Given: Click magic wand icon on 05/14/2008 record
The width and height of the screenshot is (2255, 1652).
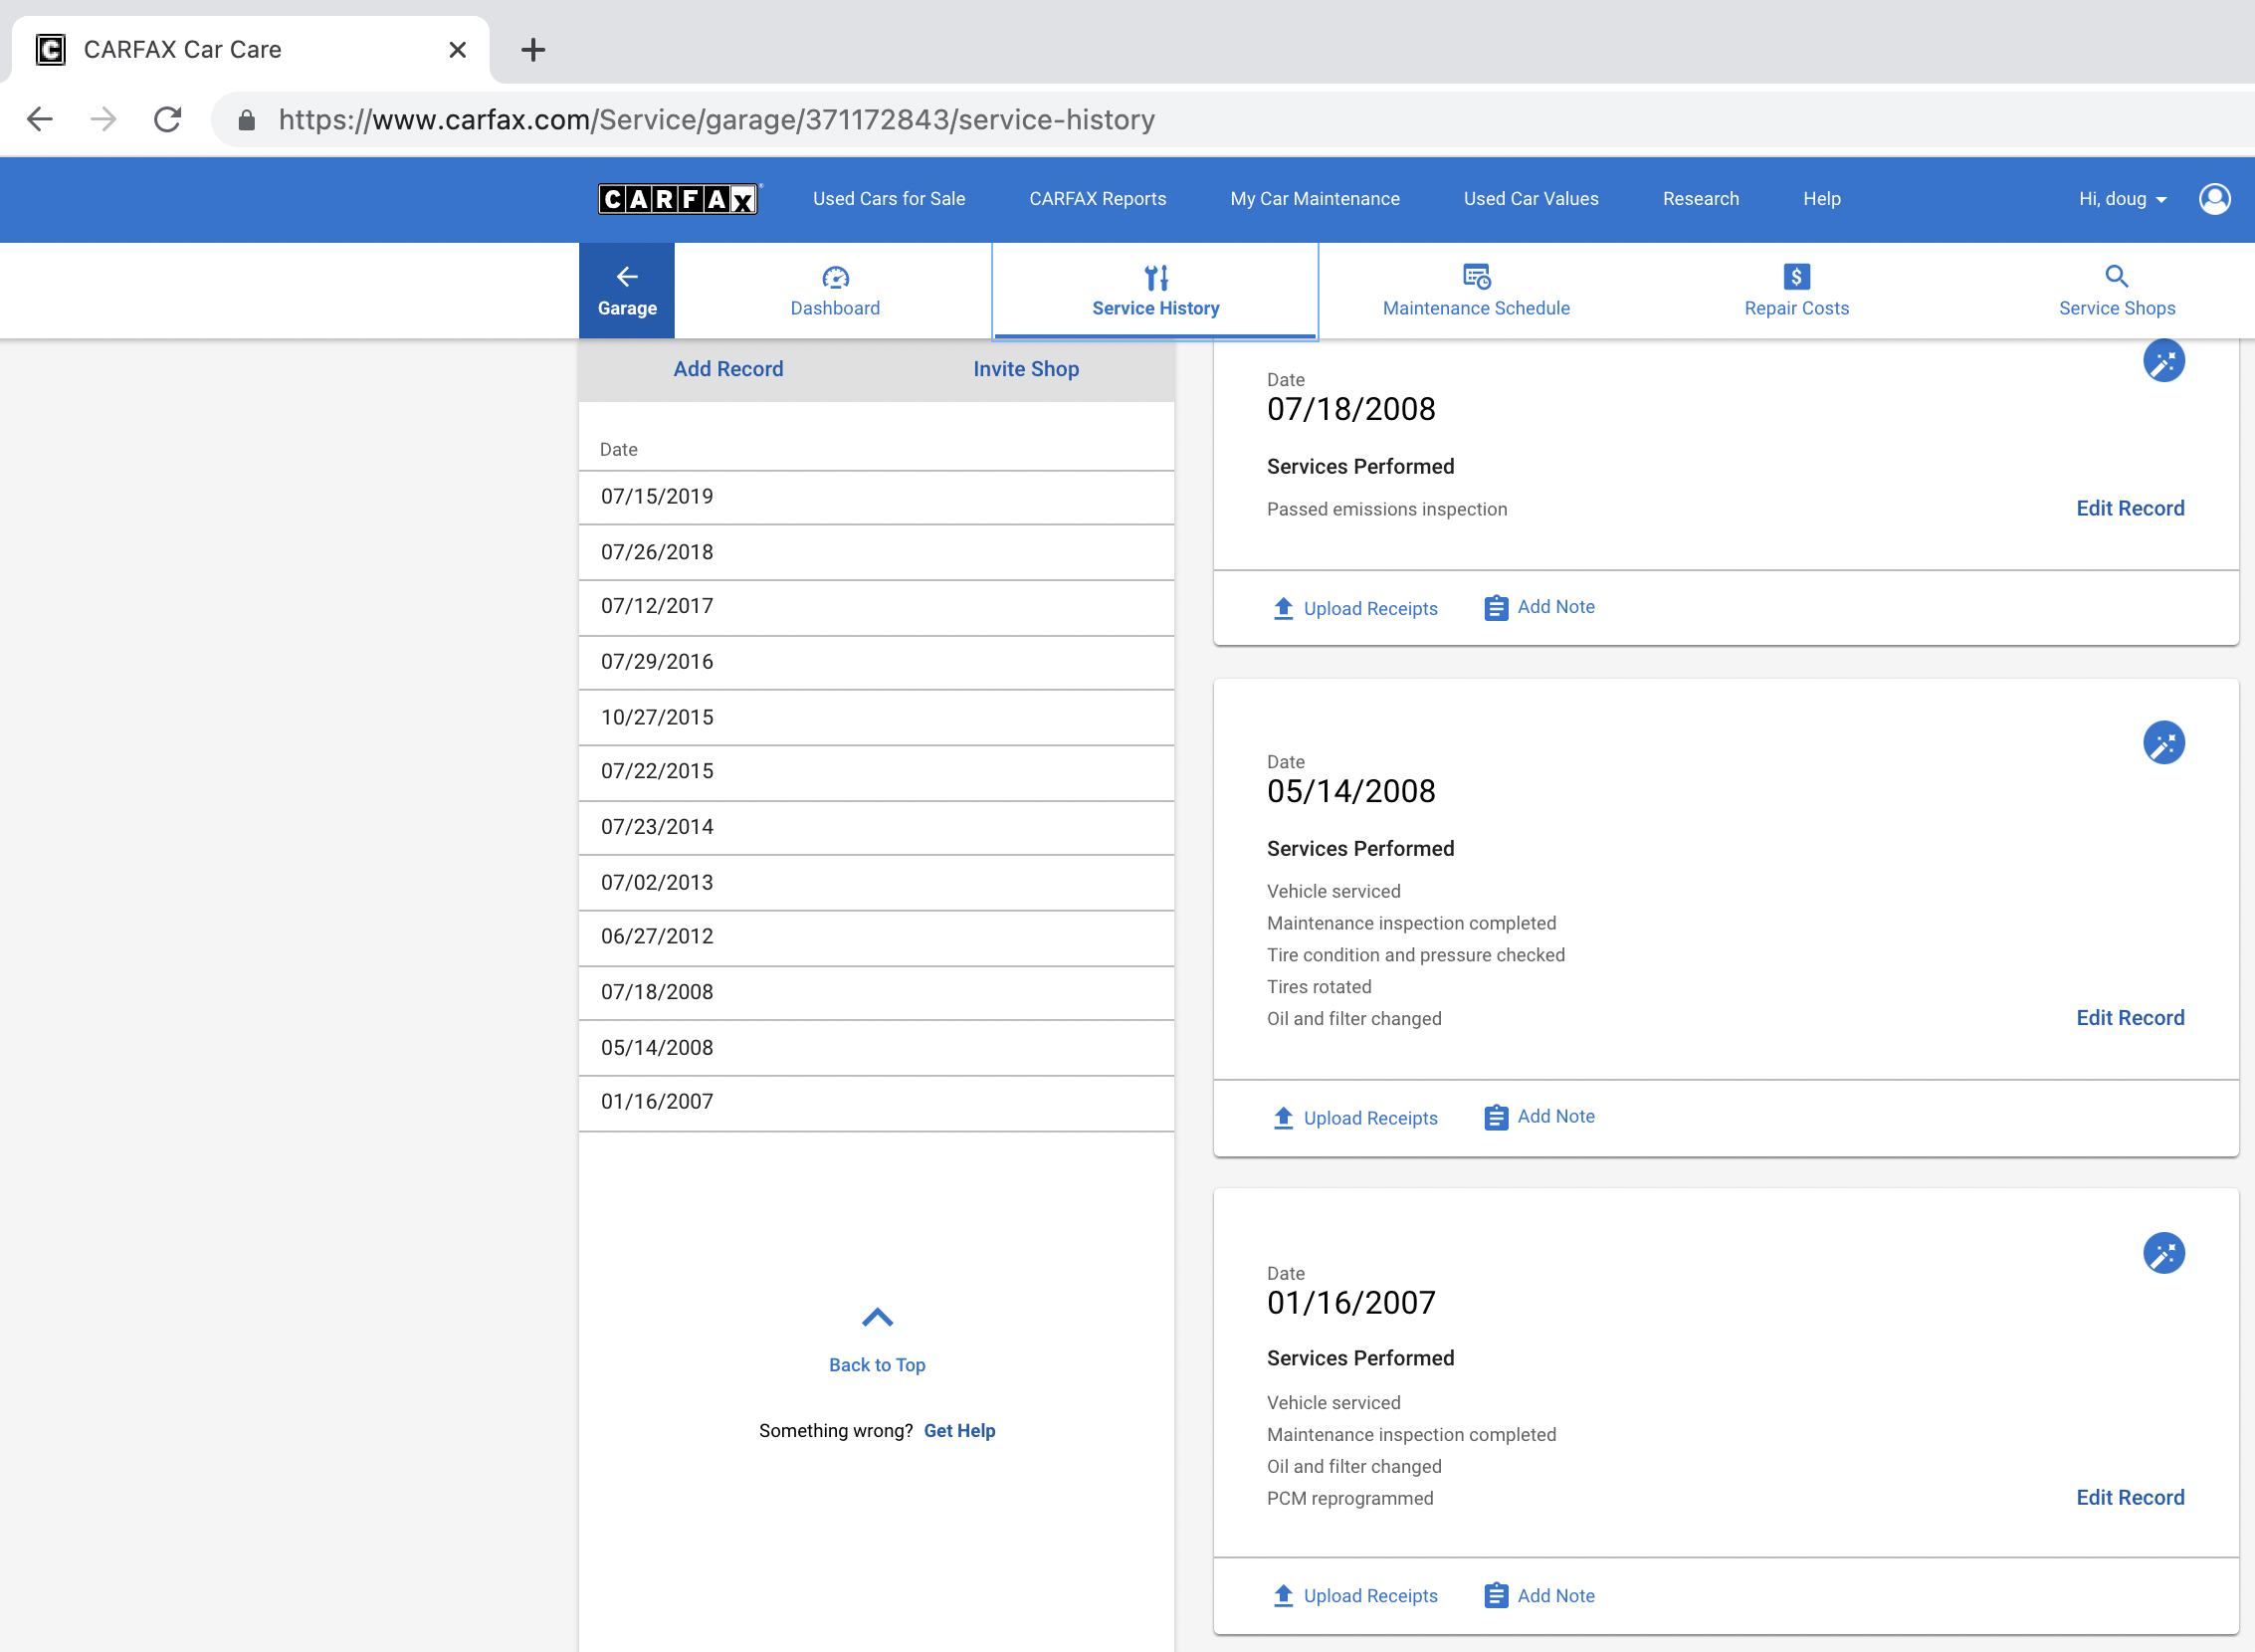Looking at the screenshot, I should click(x=2163, y=743).
